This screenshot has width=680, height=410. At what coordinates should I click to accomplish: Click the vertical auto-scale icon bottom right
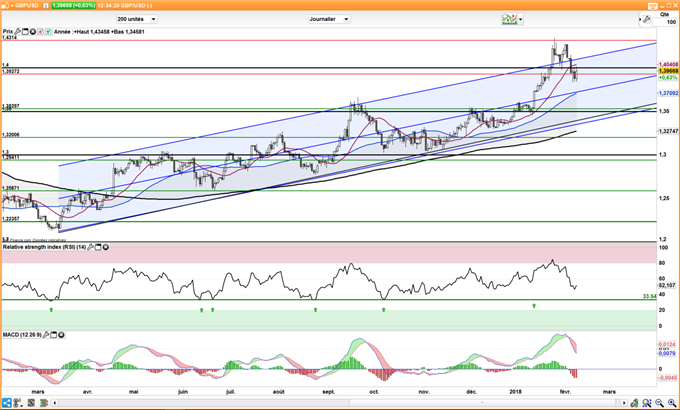point(634,403)
